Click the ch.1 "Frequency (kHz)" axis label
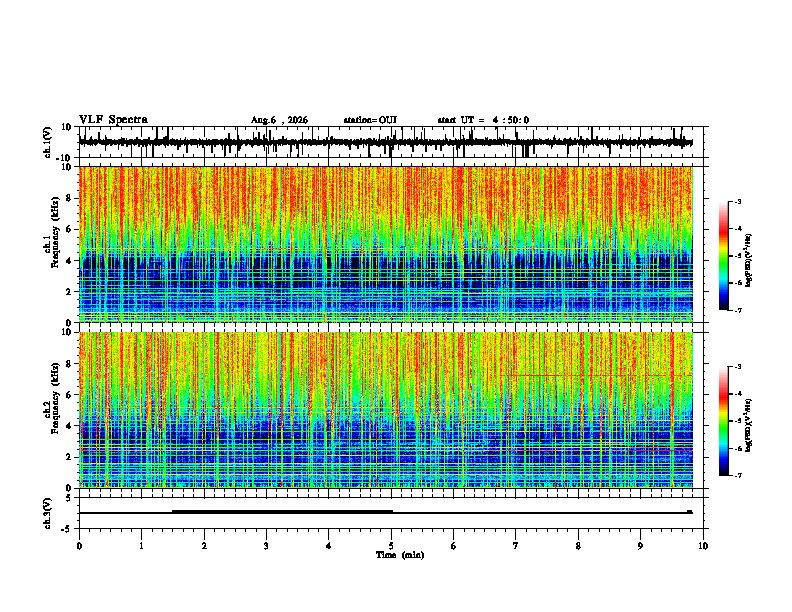Viewport: 792px width, 612px height. [x=56, y=233]
